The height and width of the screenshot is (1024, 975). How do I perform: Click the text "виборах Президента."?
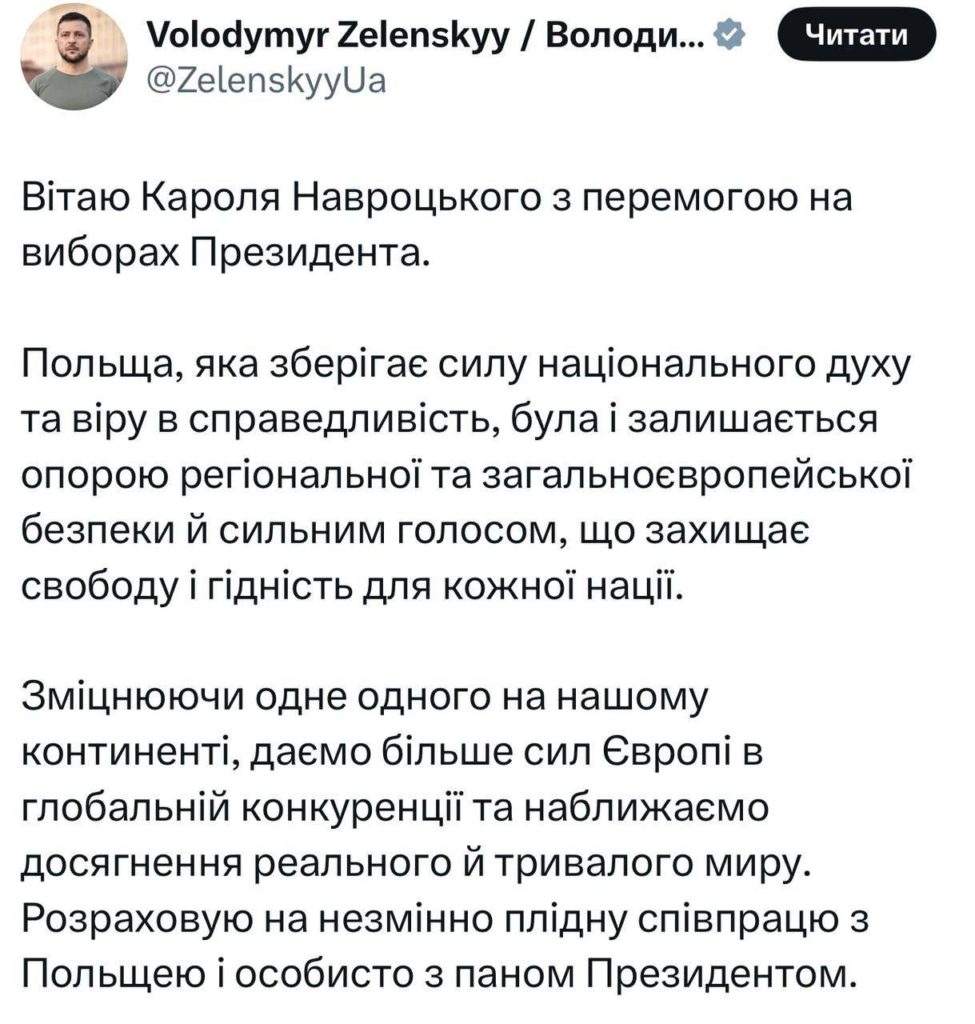(x=227, y=254)
